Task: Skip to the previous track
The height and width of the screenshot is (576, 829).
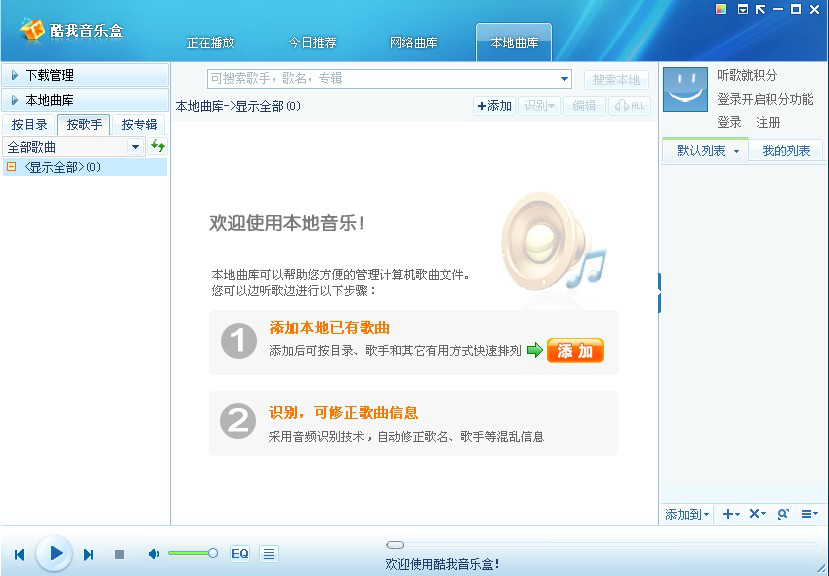Action: [x=20, y=554]
